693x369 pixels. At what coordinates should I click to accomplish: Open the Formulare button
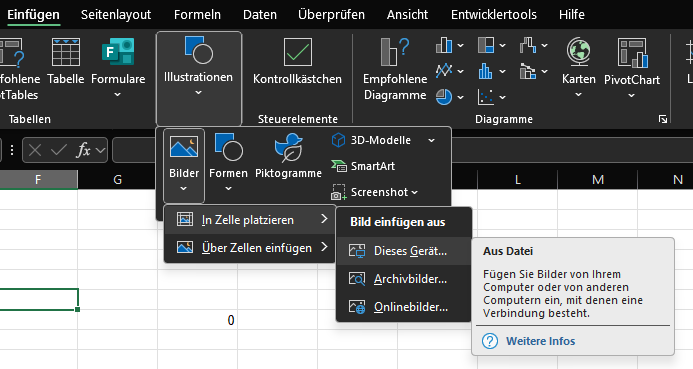tap(118, 67)
